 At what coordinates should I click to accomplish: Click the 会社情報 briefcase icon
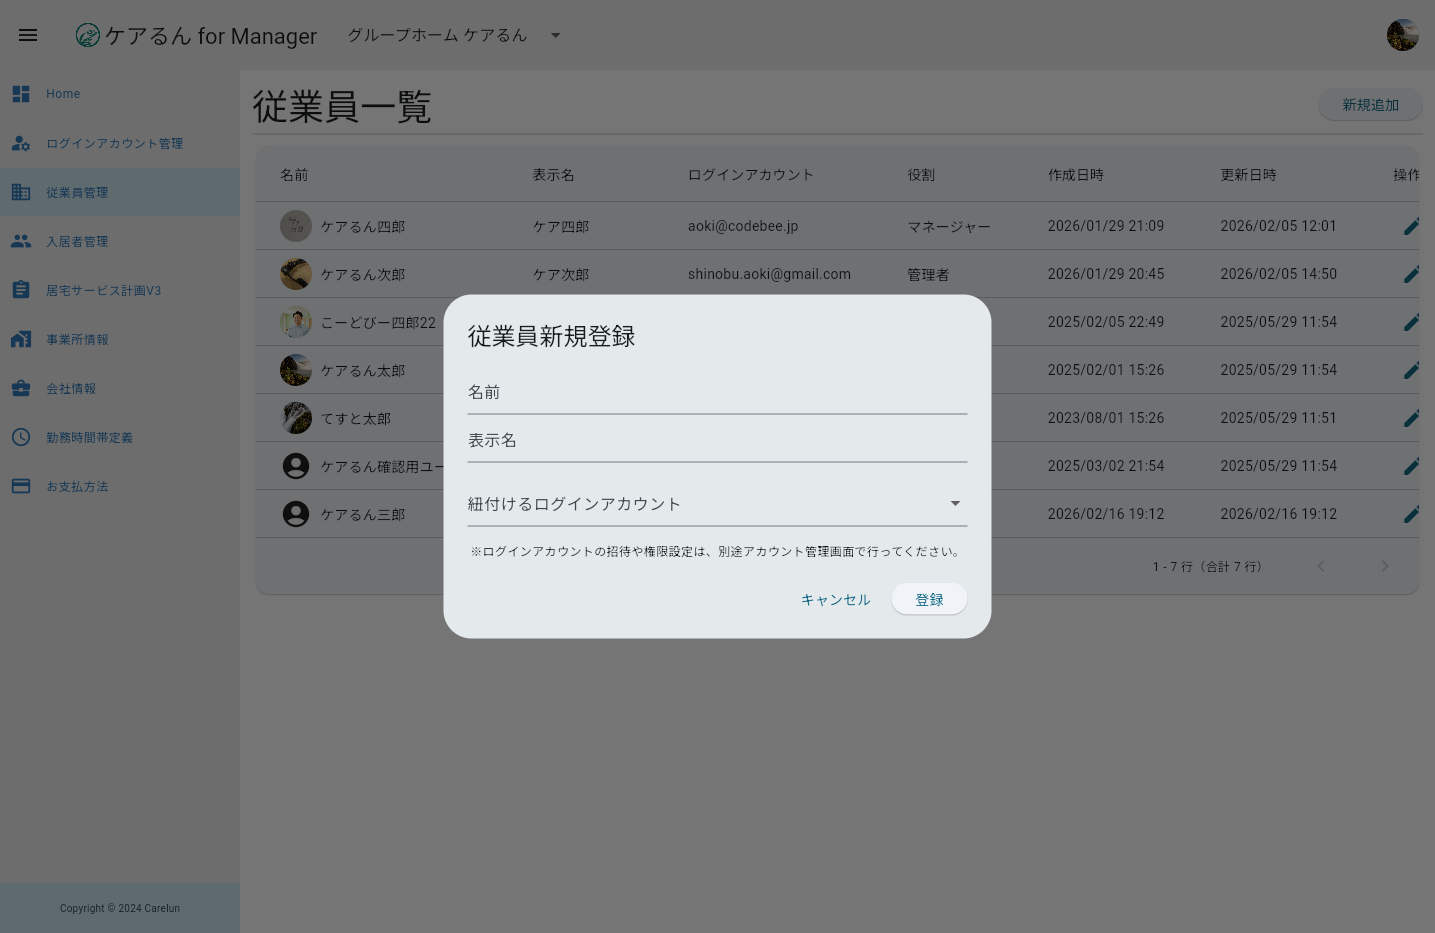21,388
